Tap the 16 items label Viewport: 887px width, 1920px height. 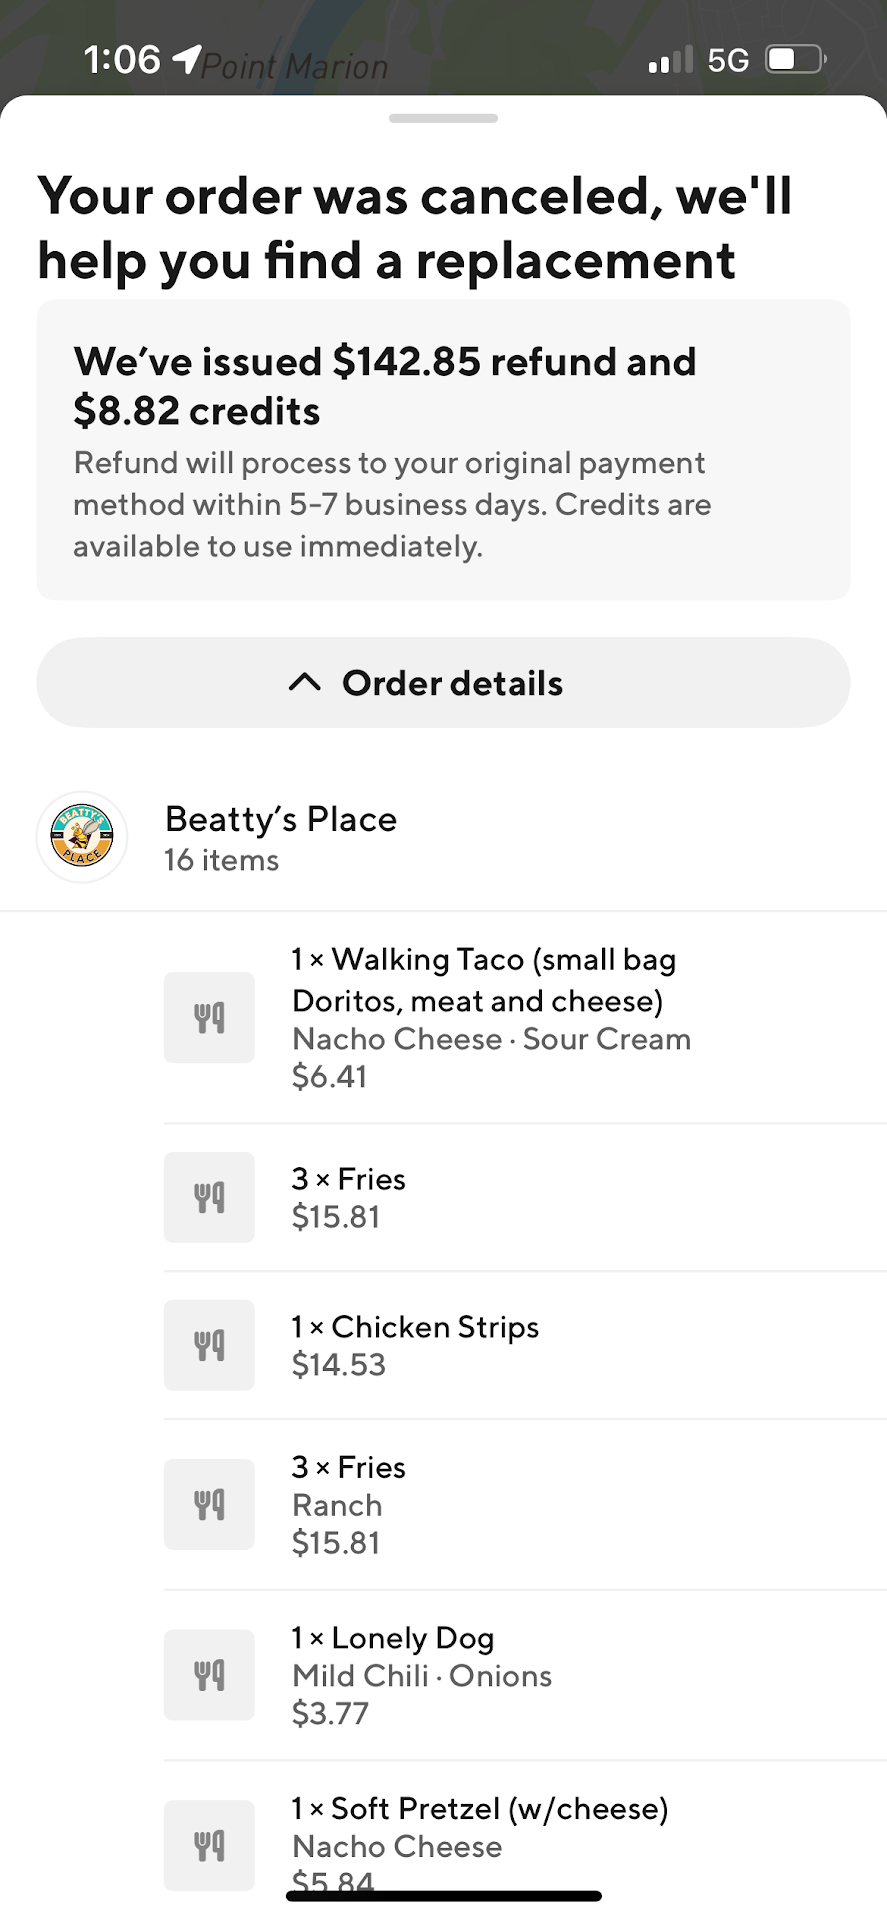click(x=222, y=860)
